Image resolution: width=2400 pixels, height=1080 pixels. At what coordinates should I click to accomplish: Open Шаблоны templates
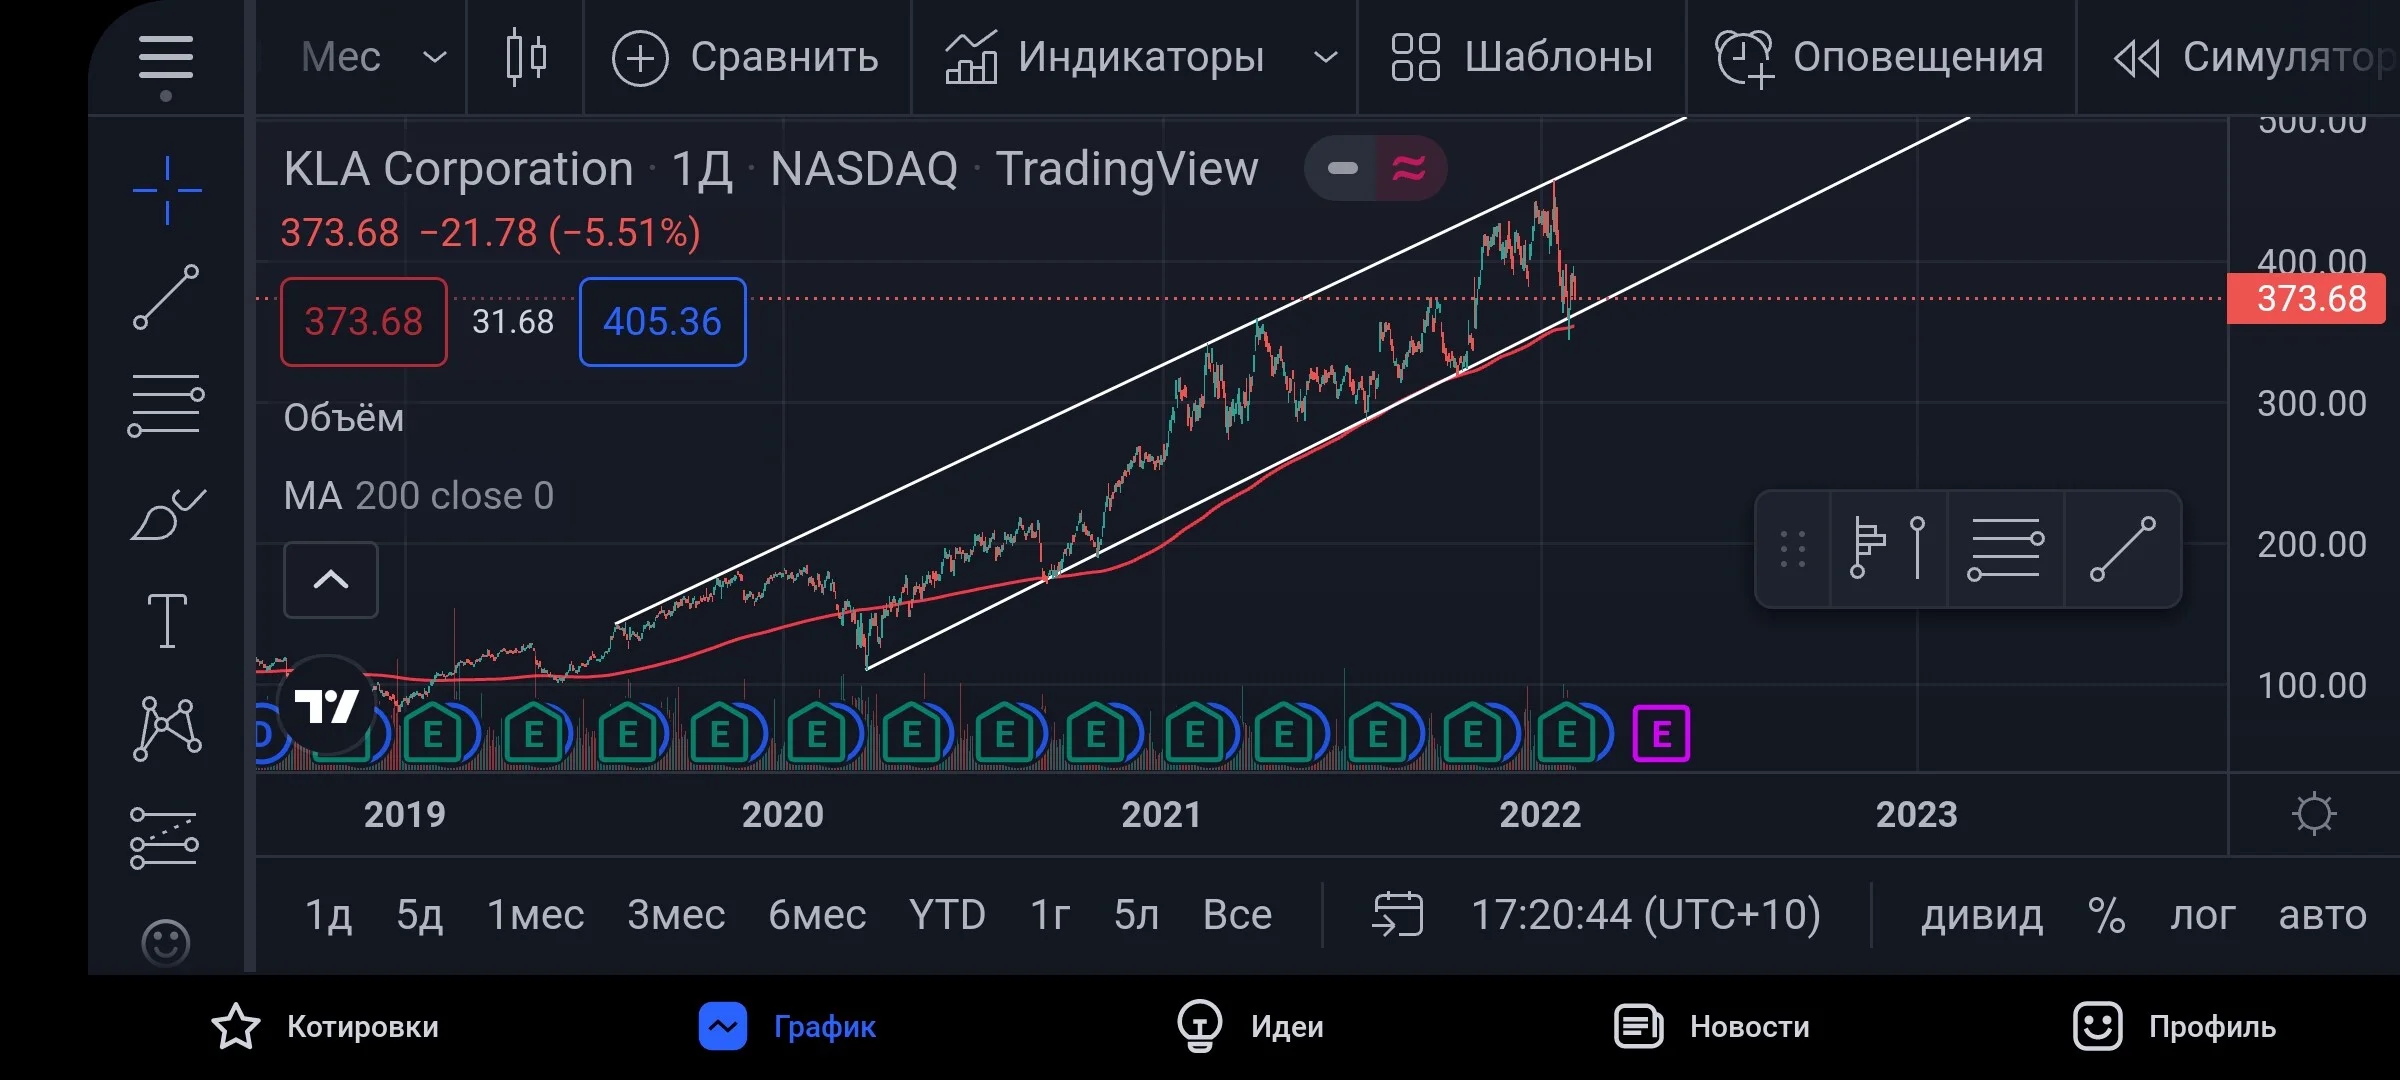(1521, 57)
